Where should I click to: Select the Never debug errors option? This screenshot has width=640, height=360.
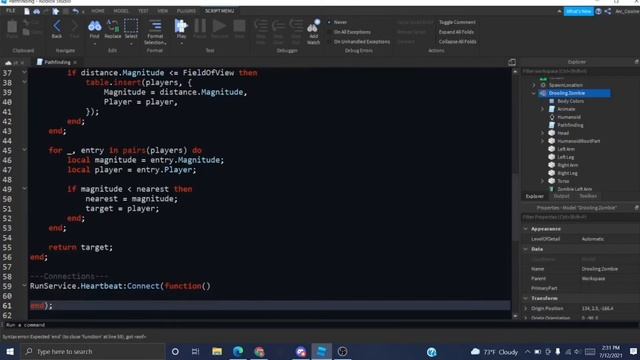[x=338, y=22]
